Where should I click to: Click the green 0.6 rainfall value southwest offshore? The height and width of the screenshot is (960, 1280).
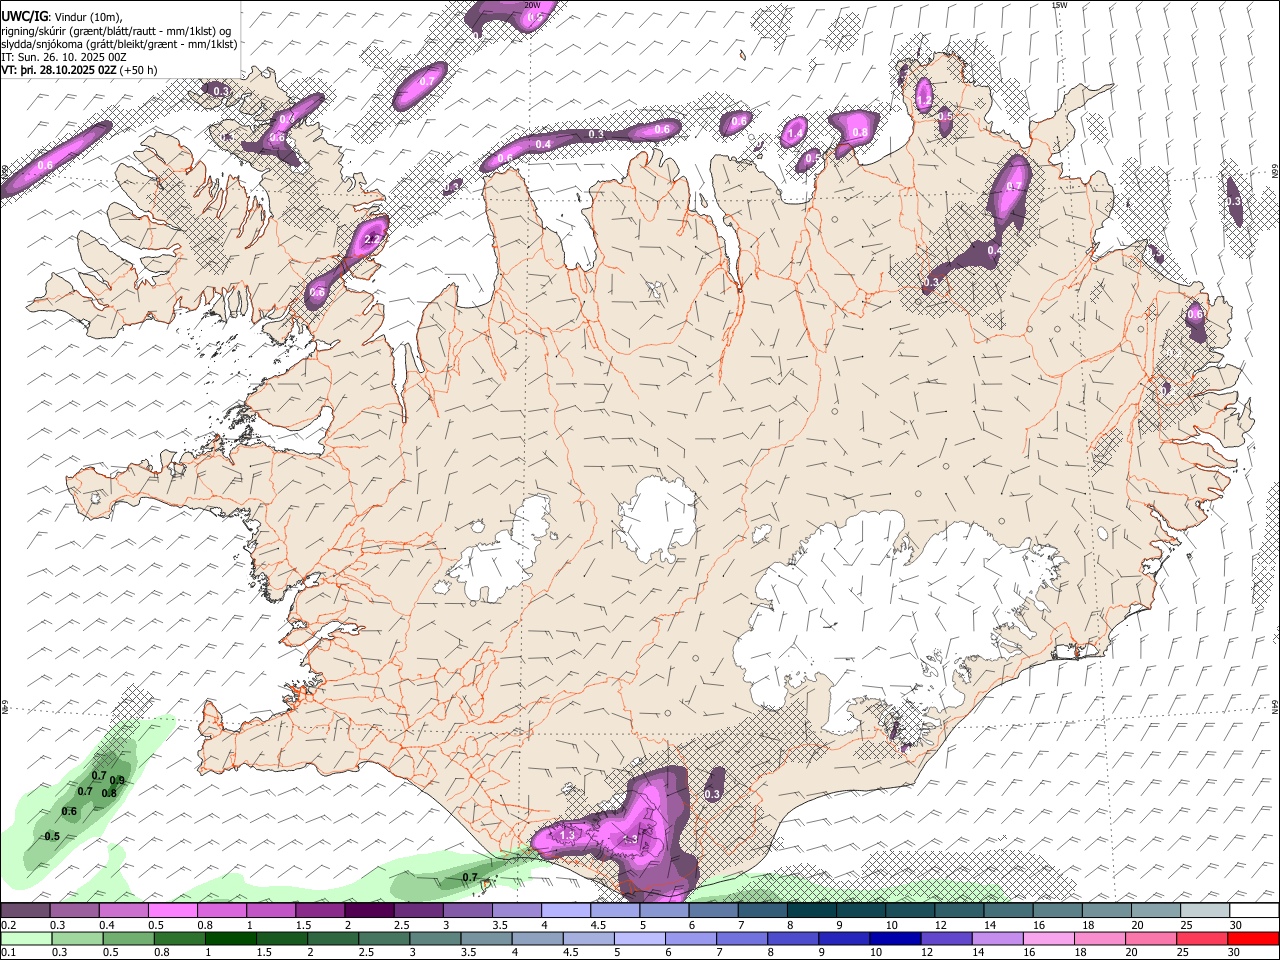[69, 811]
